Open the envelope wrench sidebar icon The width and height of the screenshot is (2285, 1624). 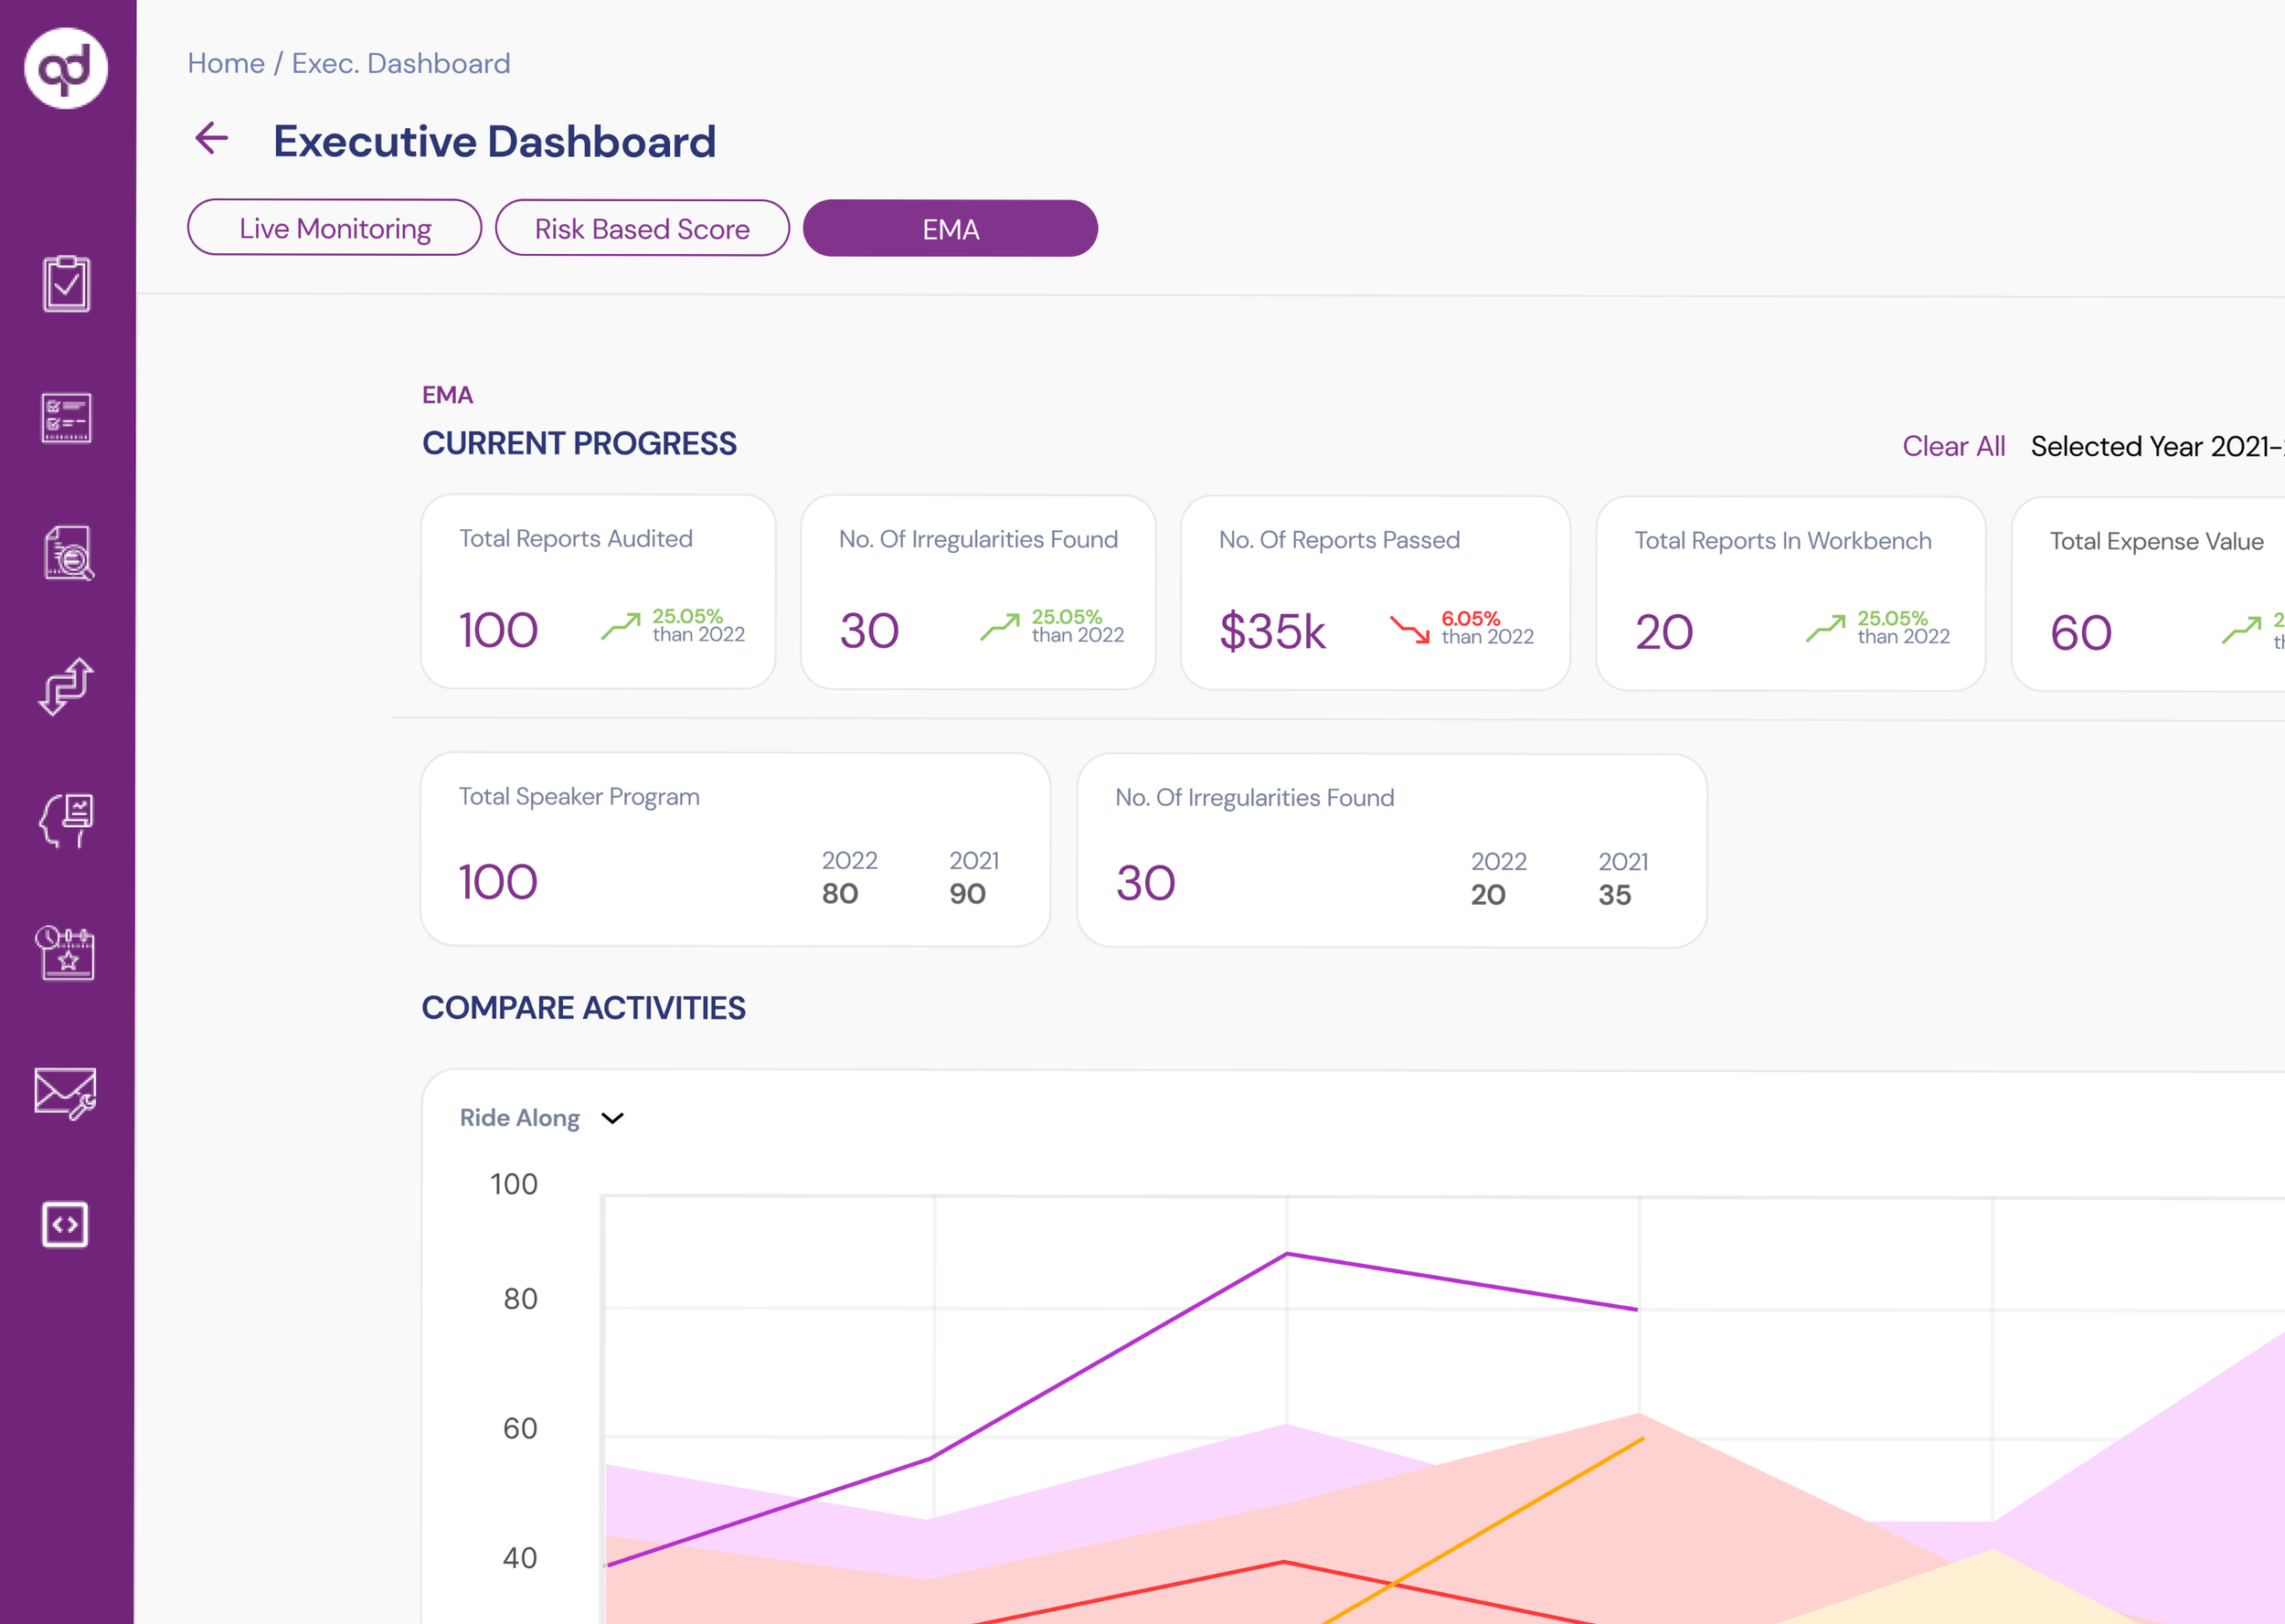66,1093
